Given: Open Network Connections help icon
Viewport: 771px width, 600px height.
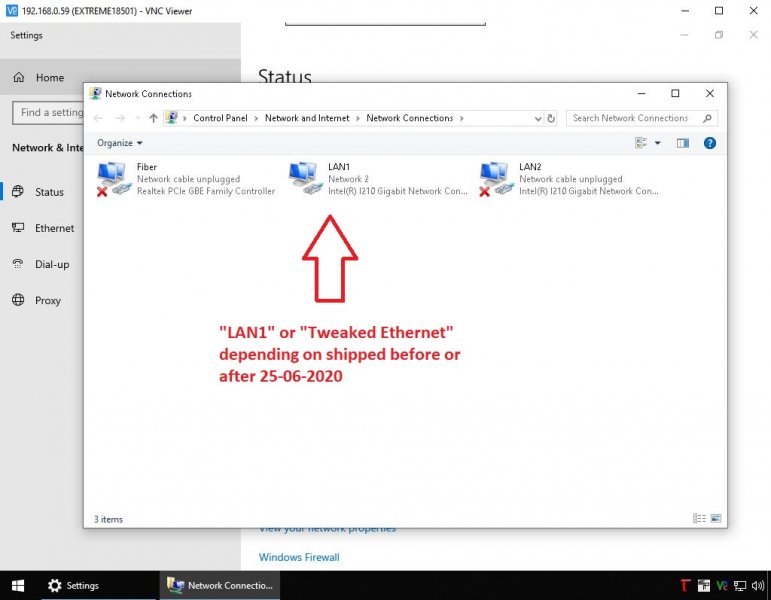Looking at the screenshot, I should (x=709, y=143).
